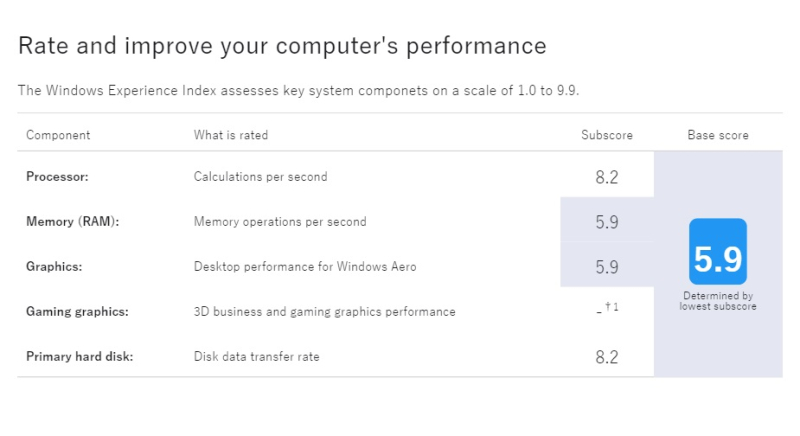This screenshot has height=436, width=800.
Task: Select the Component column header
Action: [58, 135]
